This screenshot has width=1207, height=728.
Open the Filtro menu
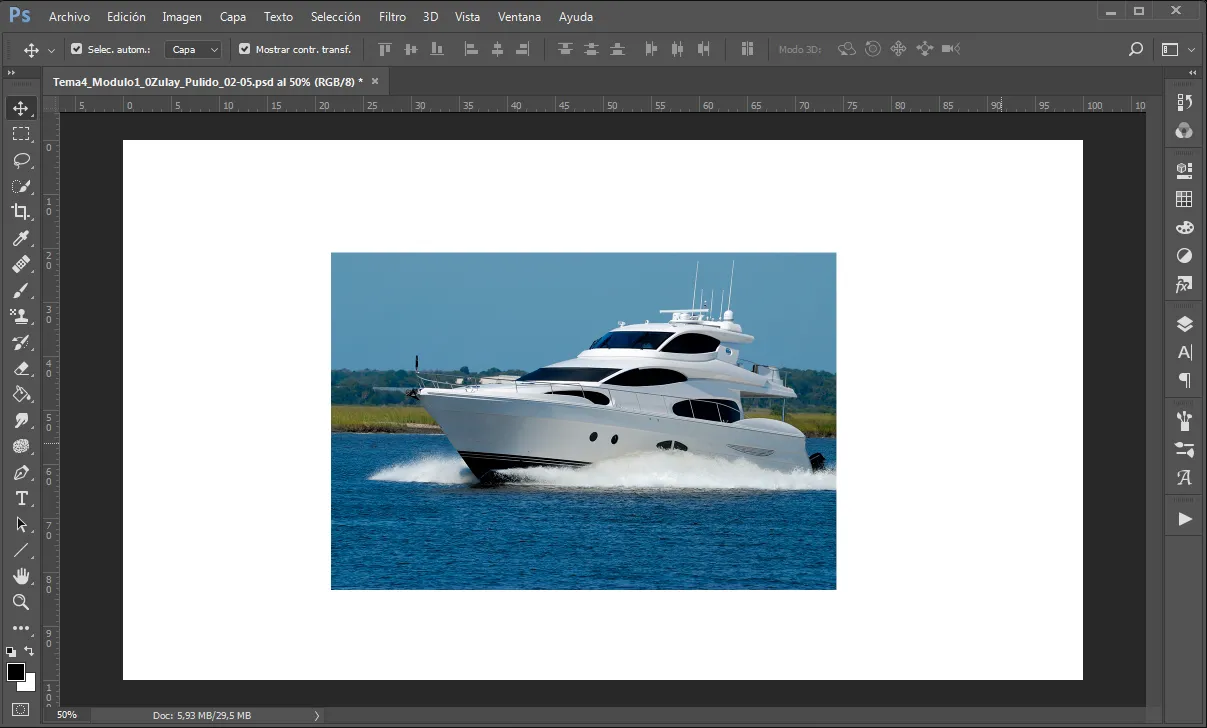[x=392, y=17]
